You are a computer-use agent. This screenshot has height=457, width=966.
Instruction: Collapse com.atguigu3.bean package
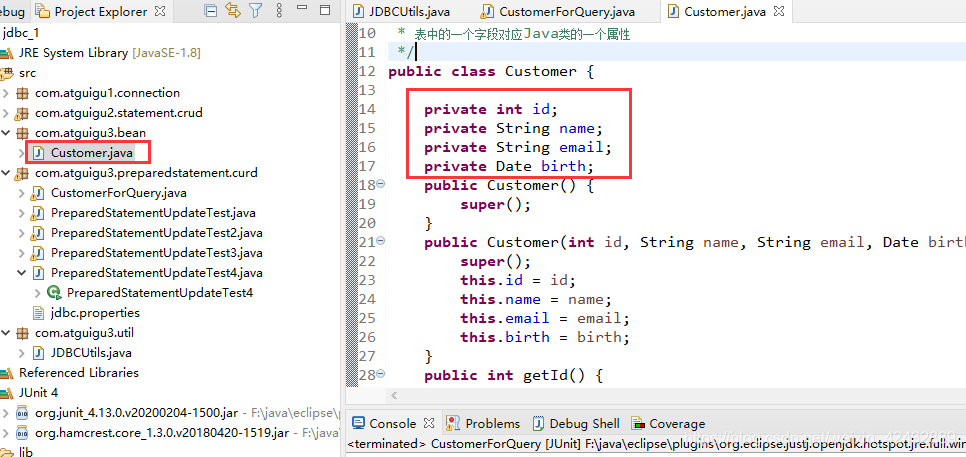[6, 133]
